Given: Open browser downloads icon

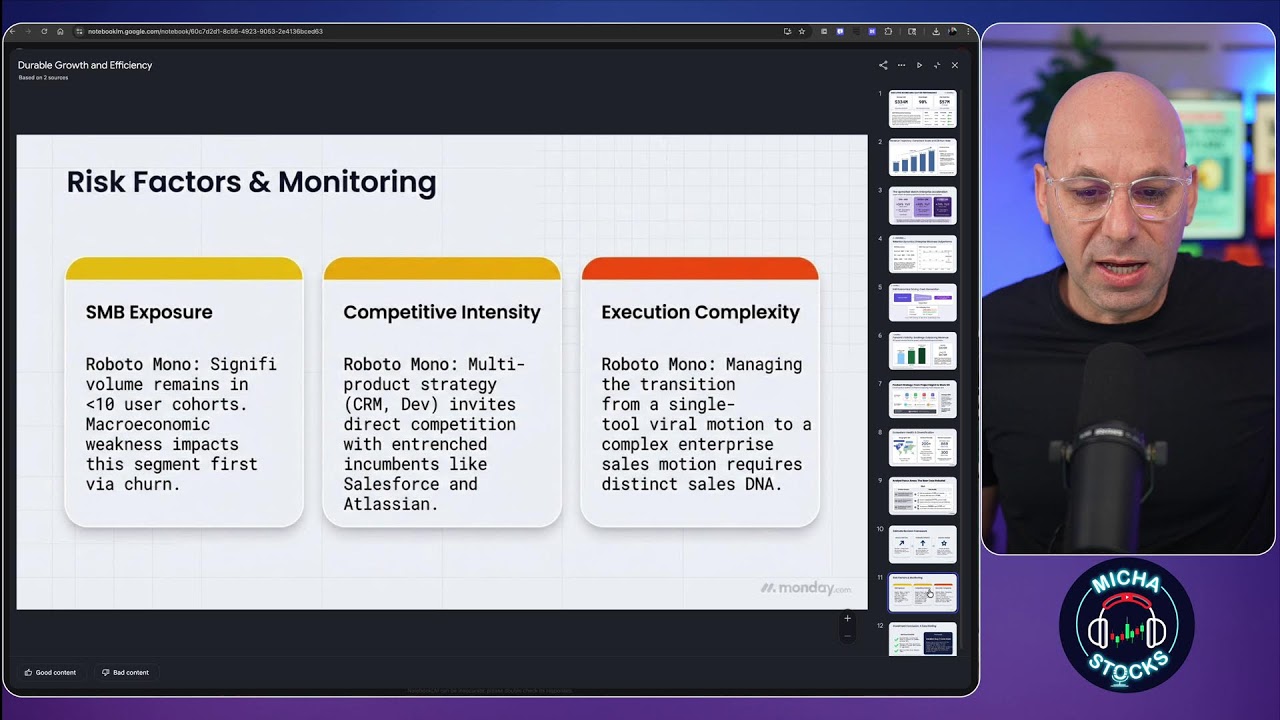Looking at the screenshot, I should tap(936, 31).
